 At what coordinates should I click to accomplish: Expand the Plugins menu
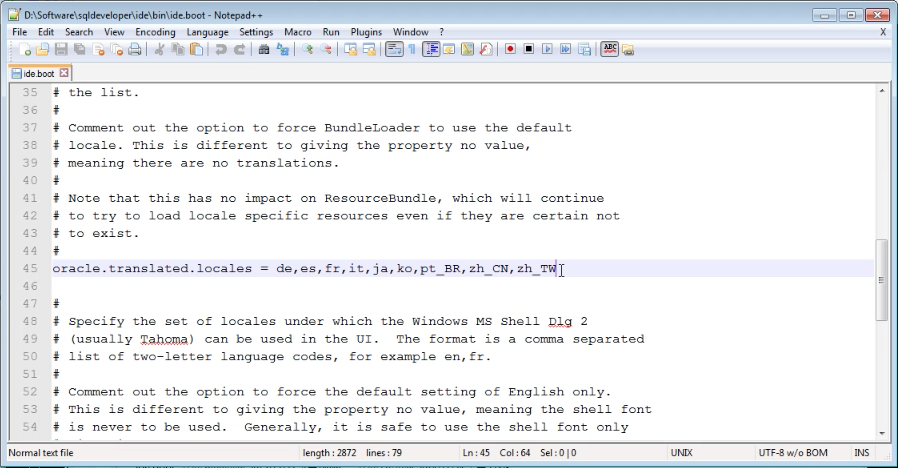tap(366, 32)
